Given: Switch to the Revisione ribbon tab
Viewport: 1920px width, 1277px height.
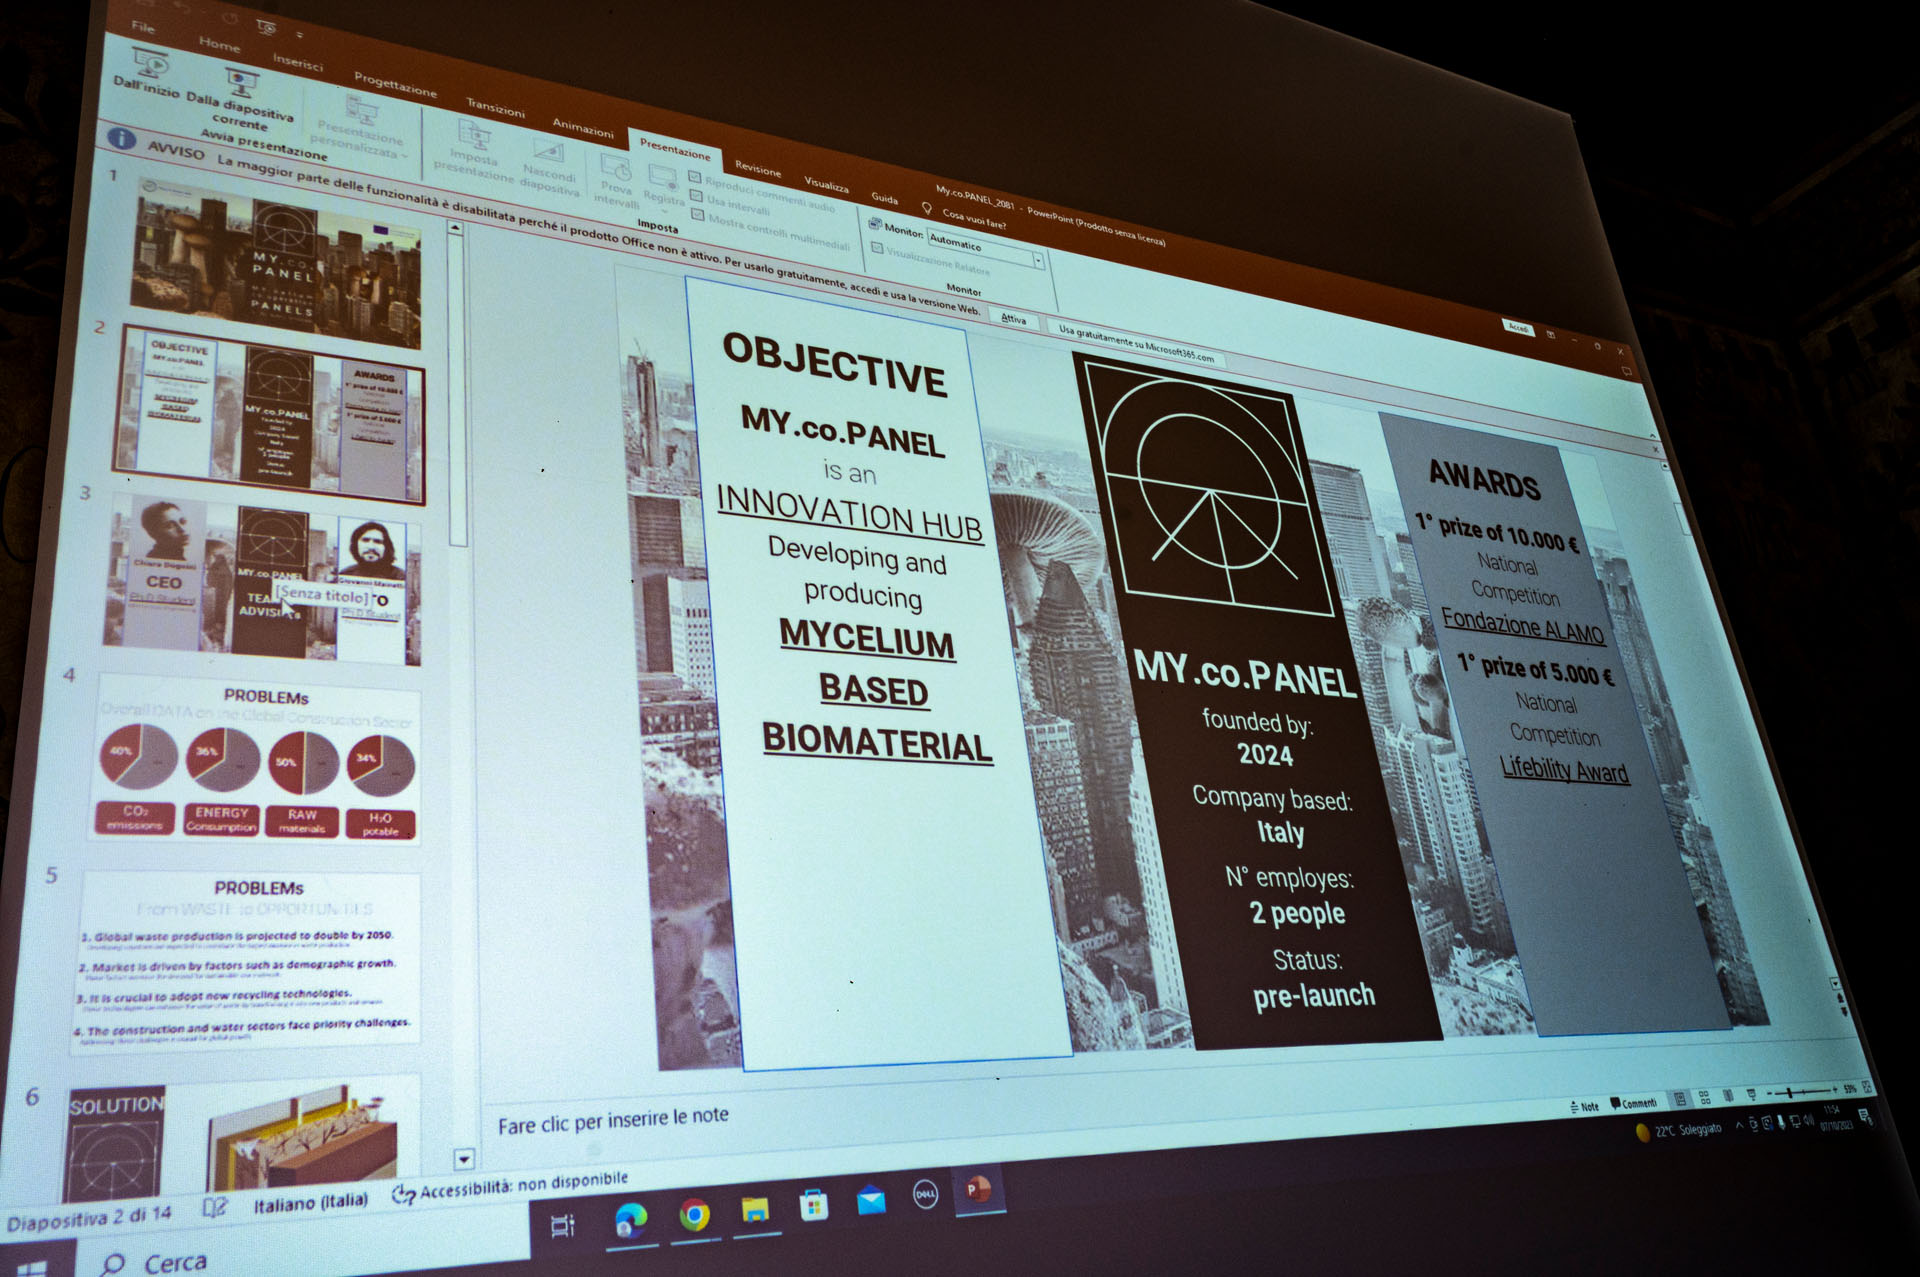Looking at the screenshot, I should [758, 168].
